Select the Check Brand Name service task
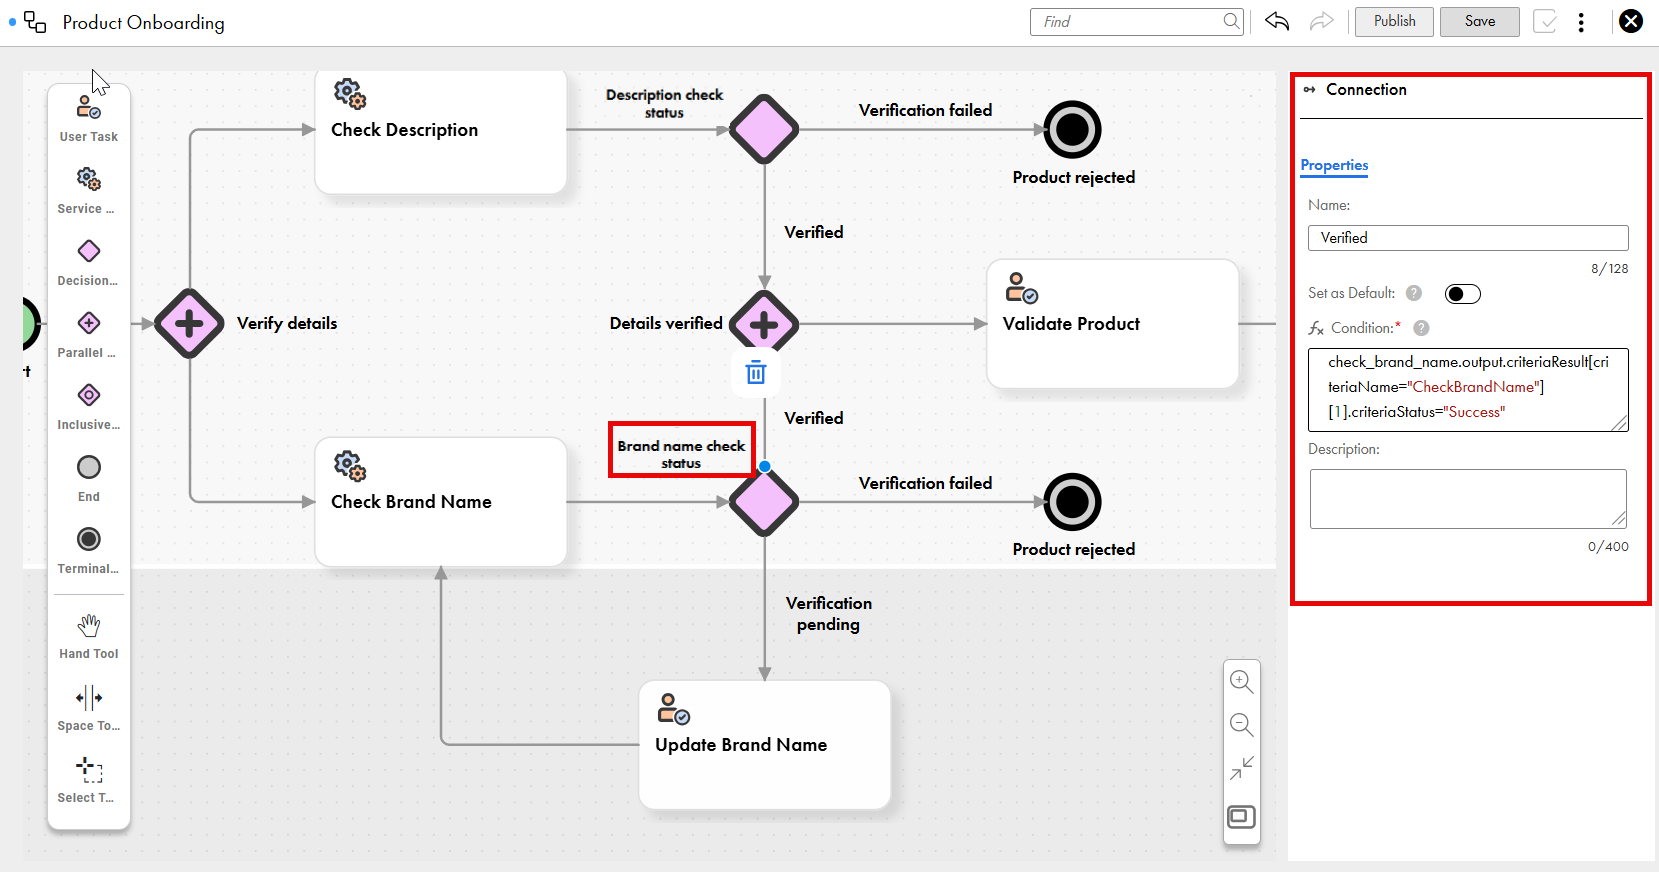 pyautogui.click(x=441, y=502)
